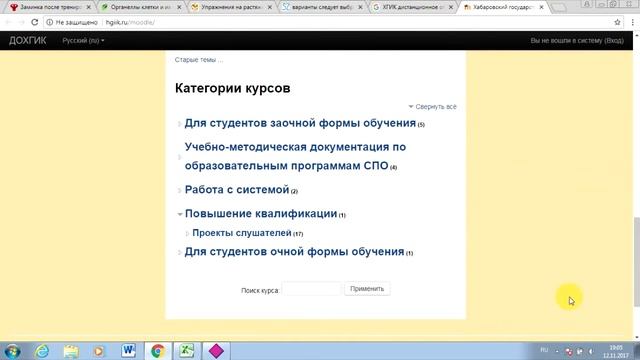
Task: Go to ДОХГИК site home link
Action: coord(28,40)
